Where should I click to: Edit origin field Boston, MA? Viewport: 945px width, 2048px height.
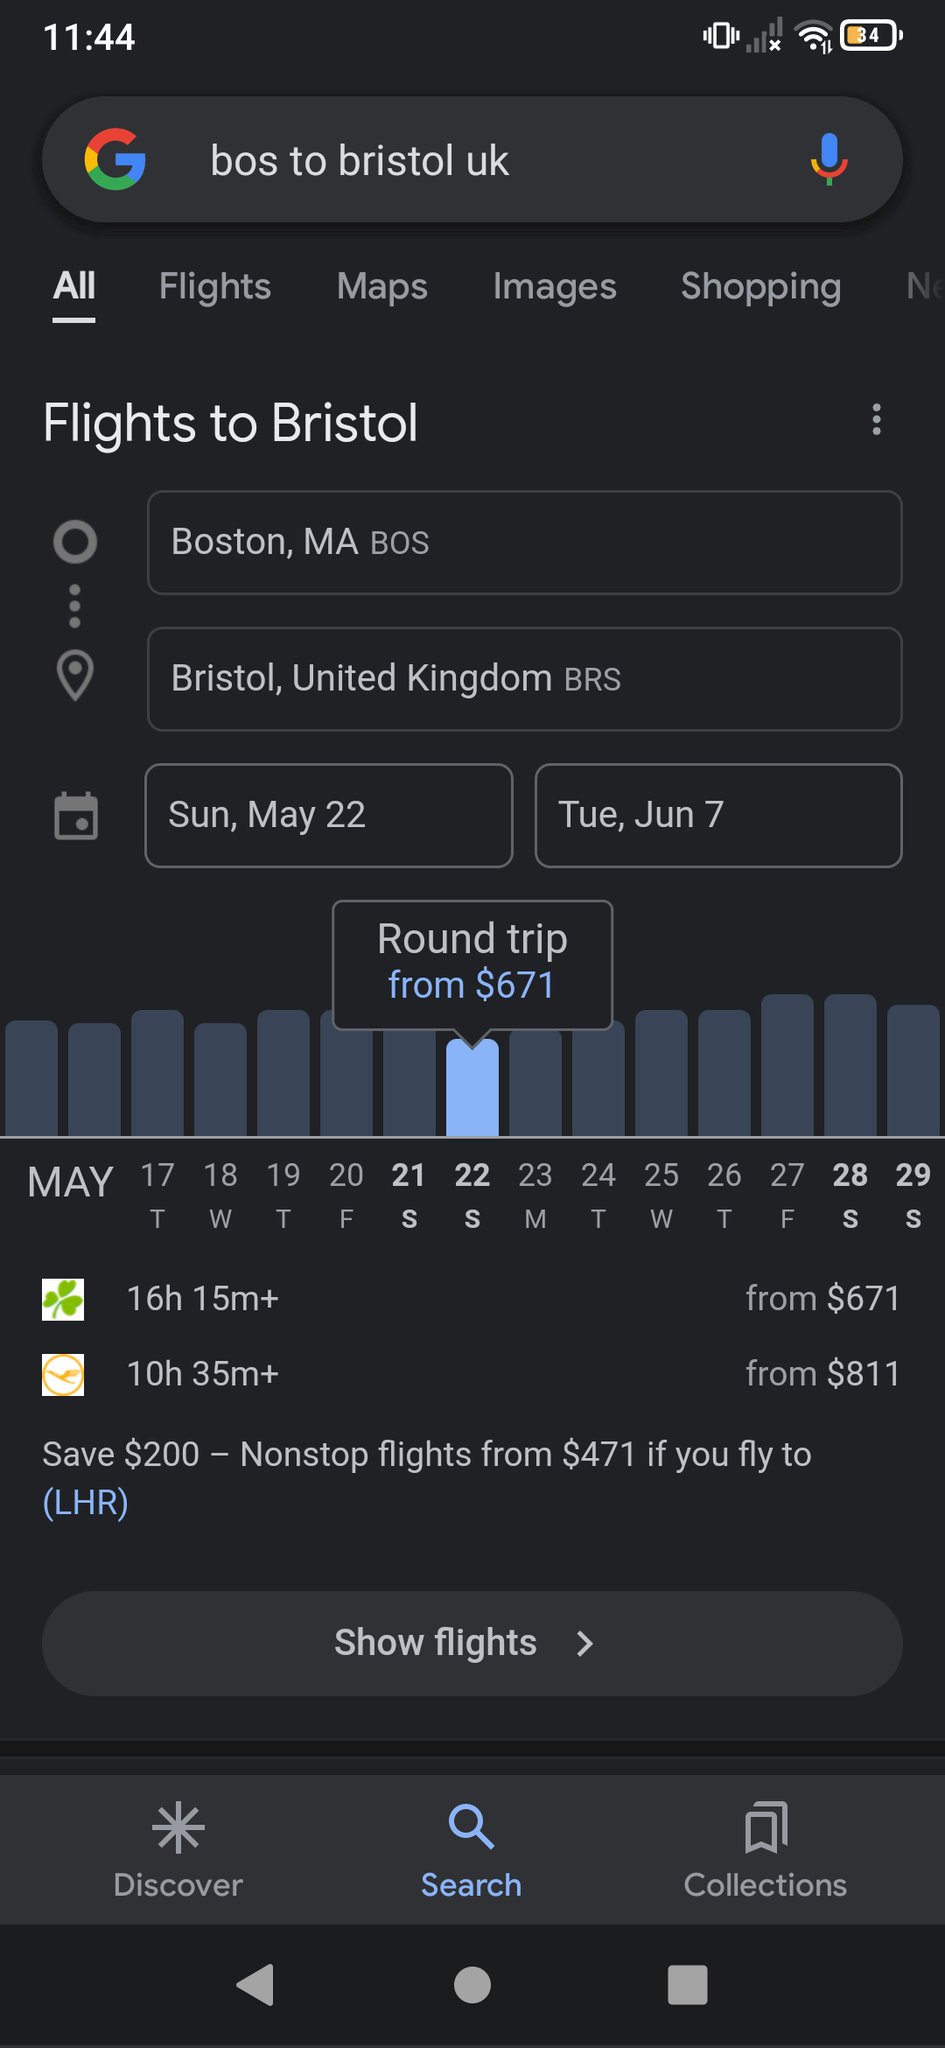[x=524, y=542]
